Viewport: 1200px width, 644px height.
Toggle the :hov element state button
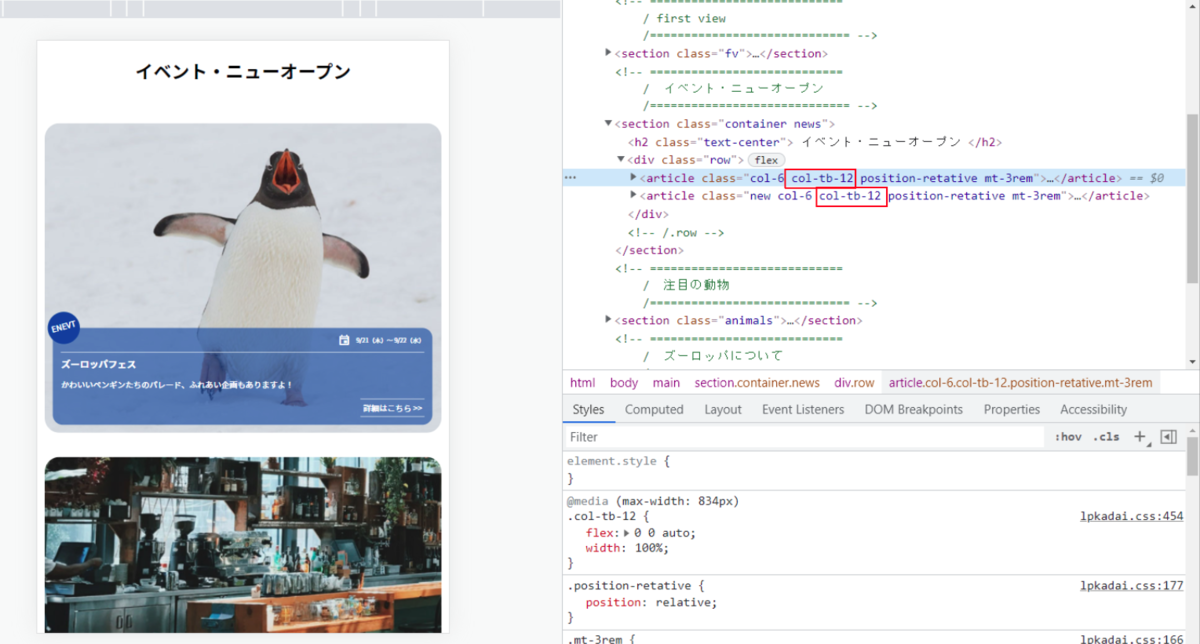coord(1068,437)
